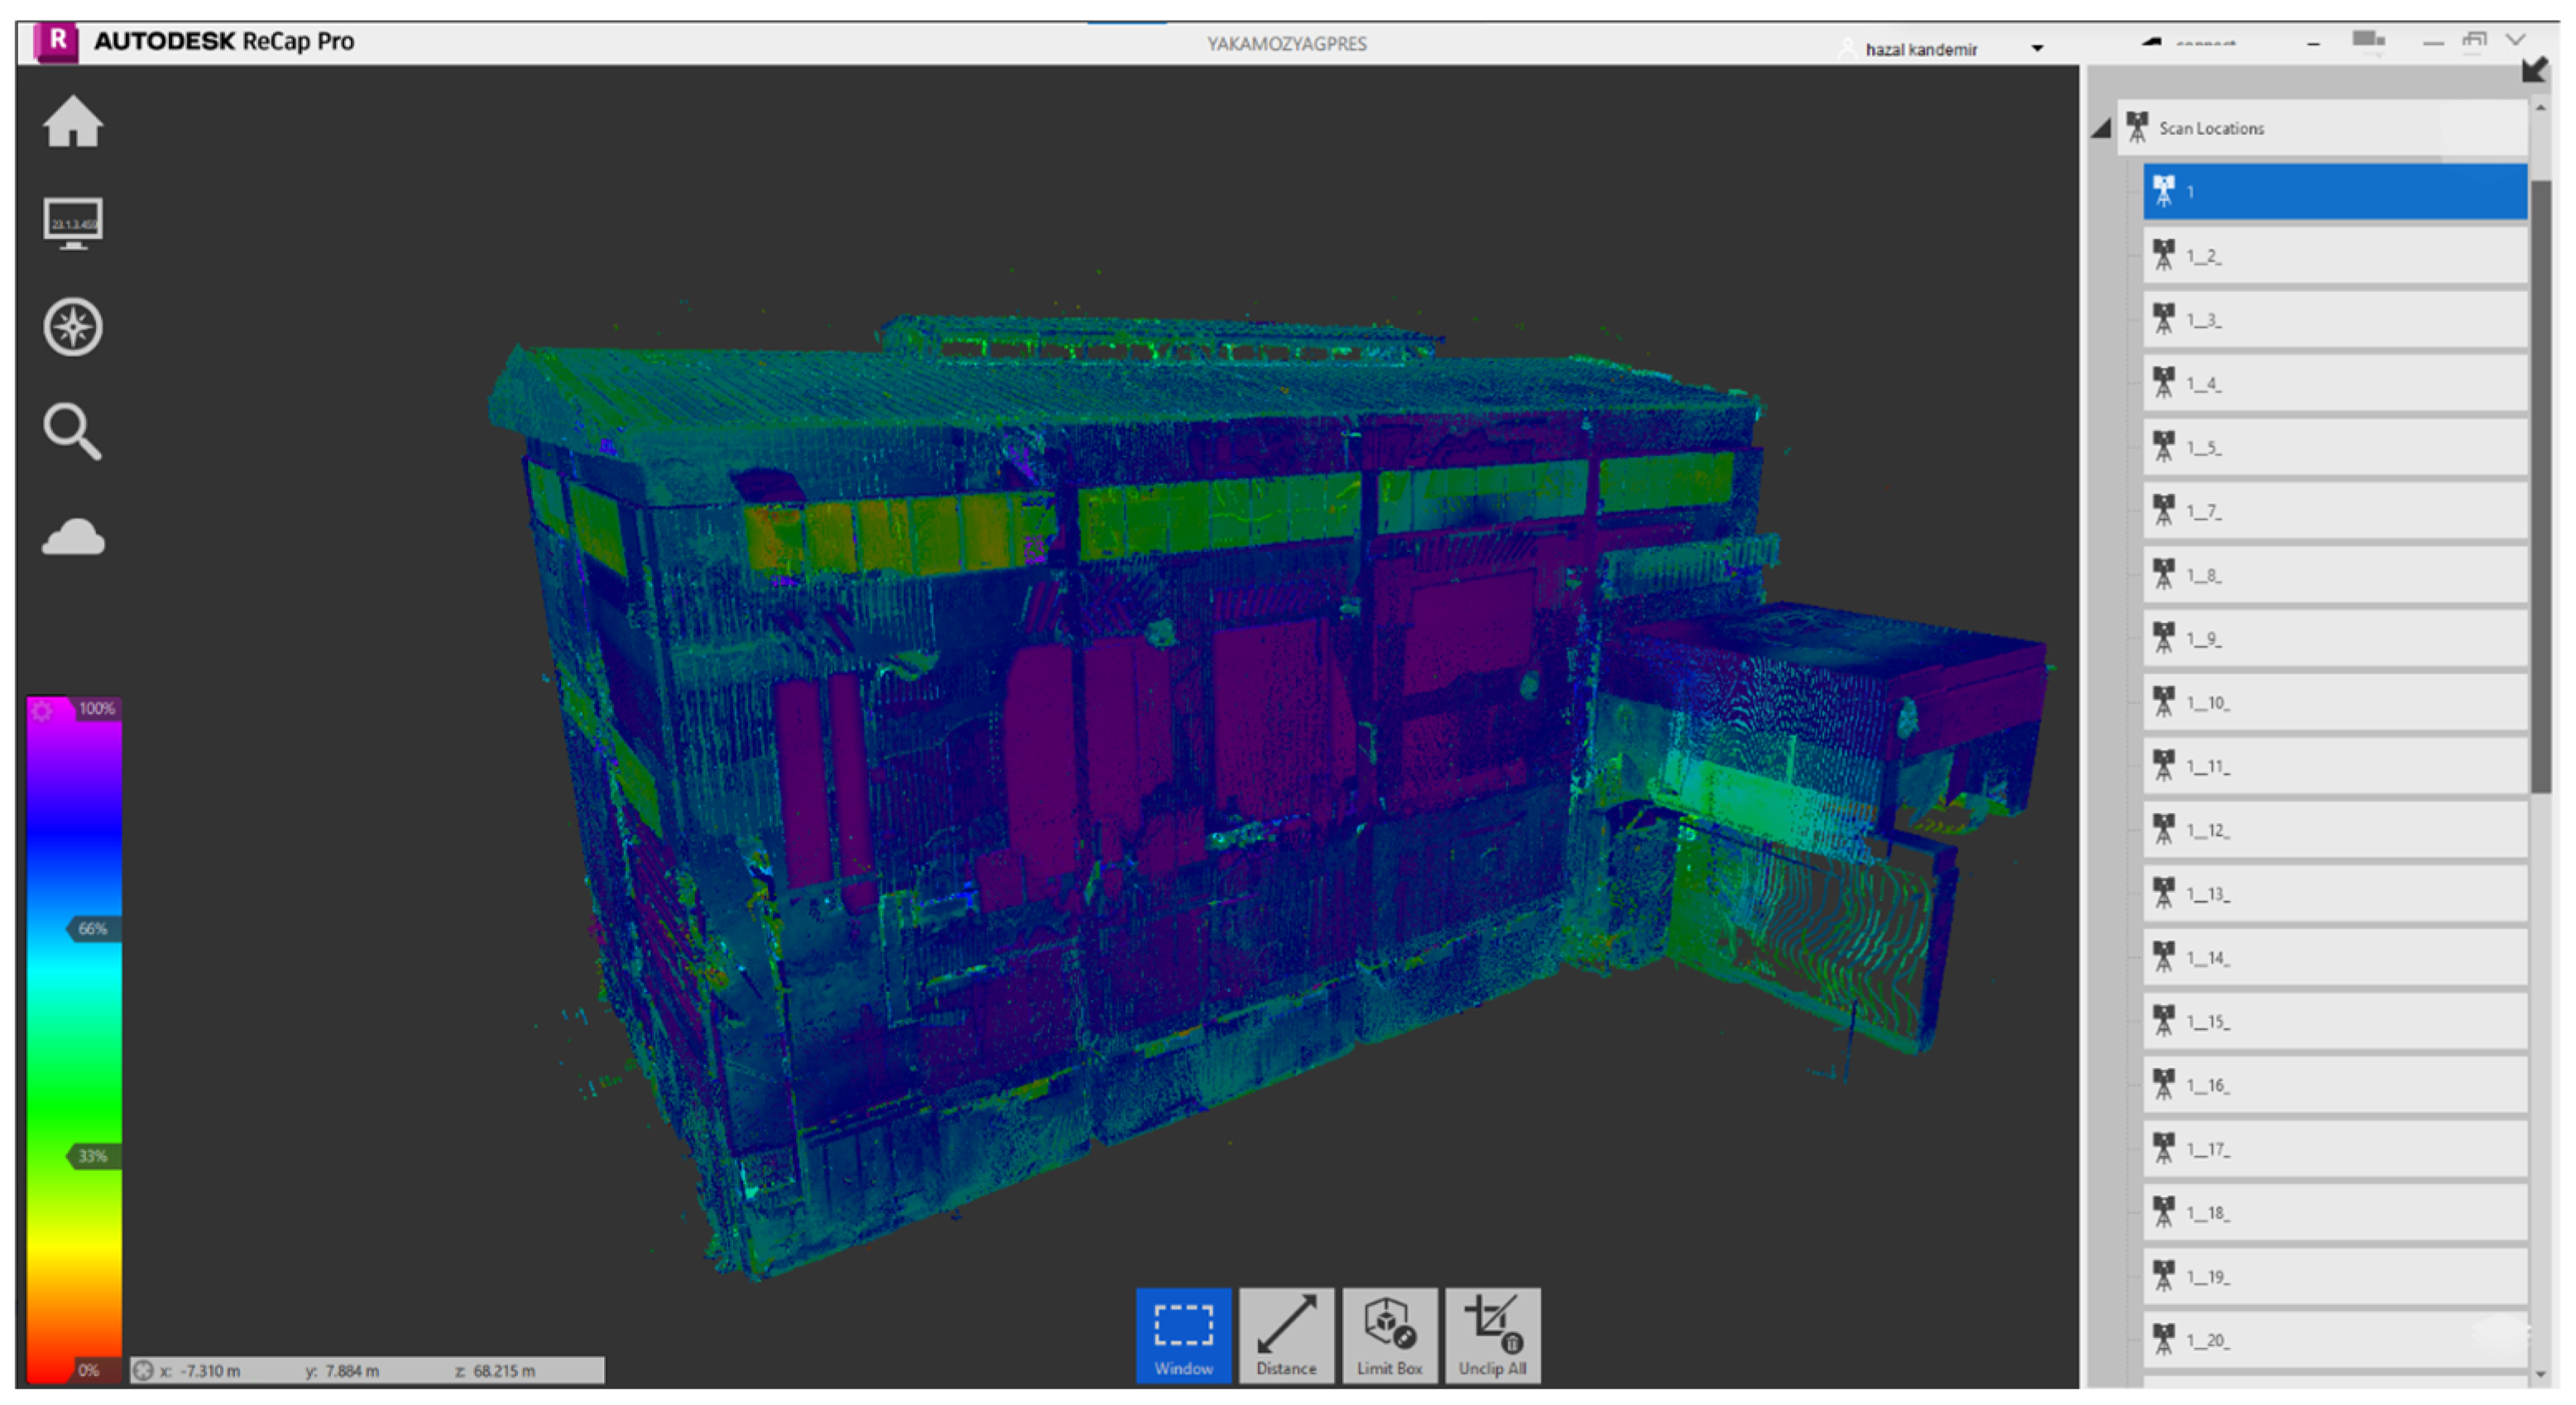Click the gear icon atop color scale
2576x1405 pixels.
(x=42, y=710)
